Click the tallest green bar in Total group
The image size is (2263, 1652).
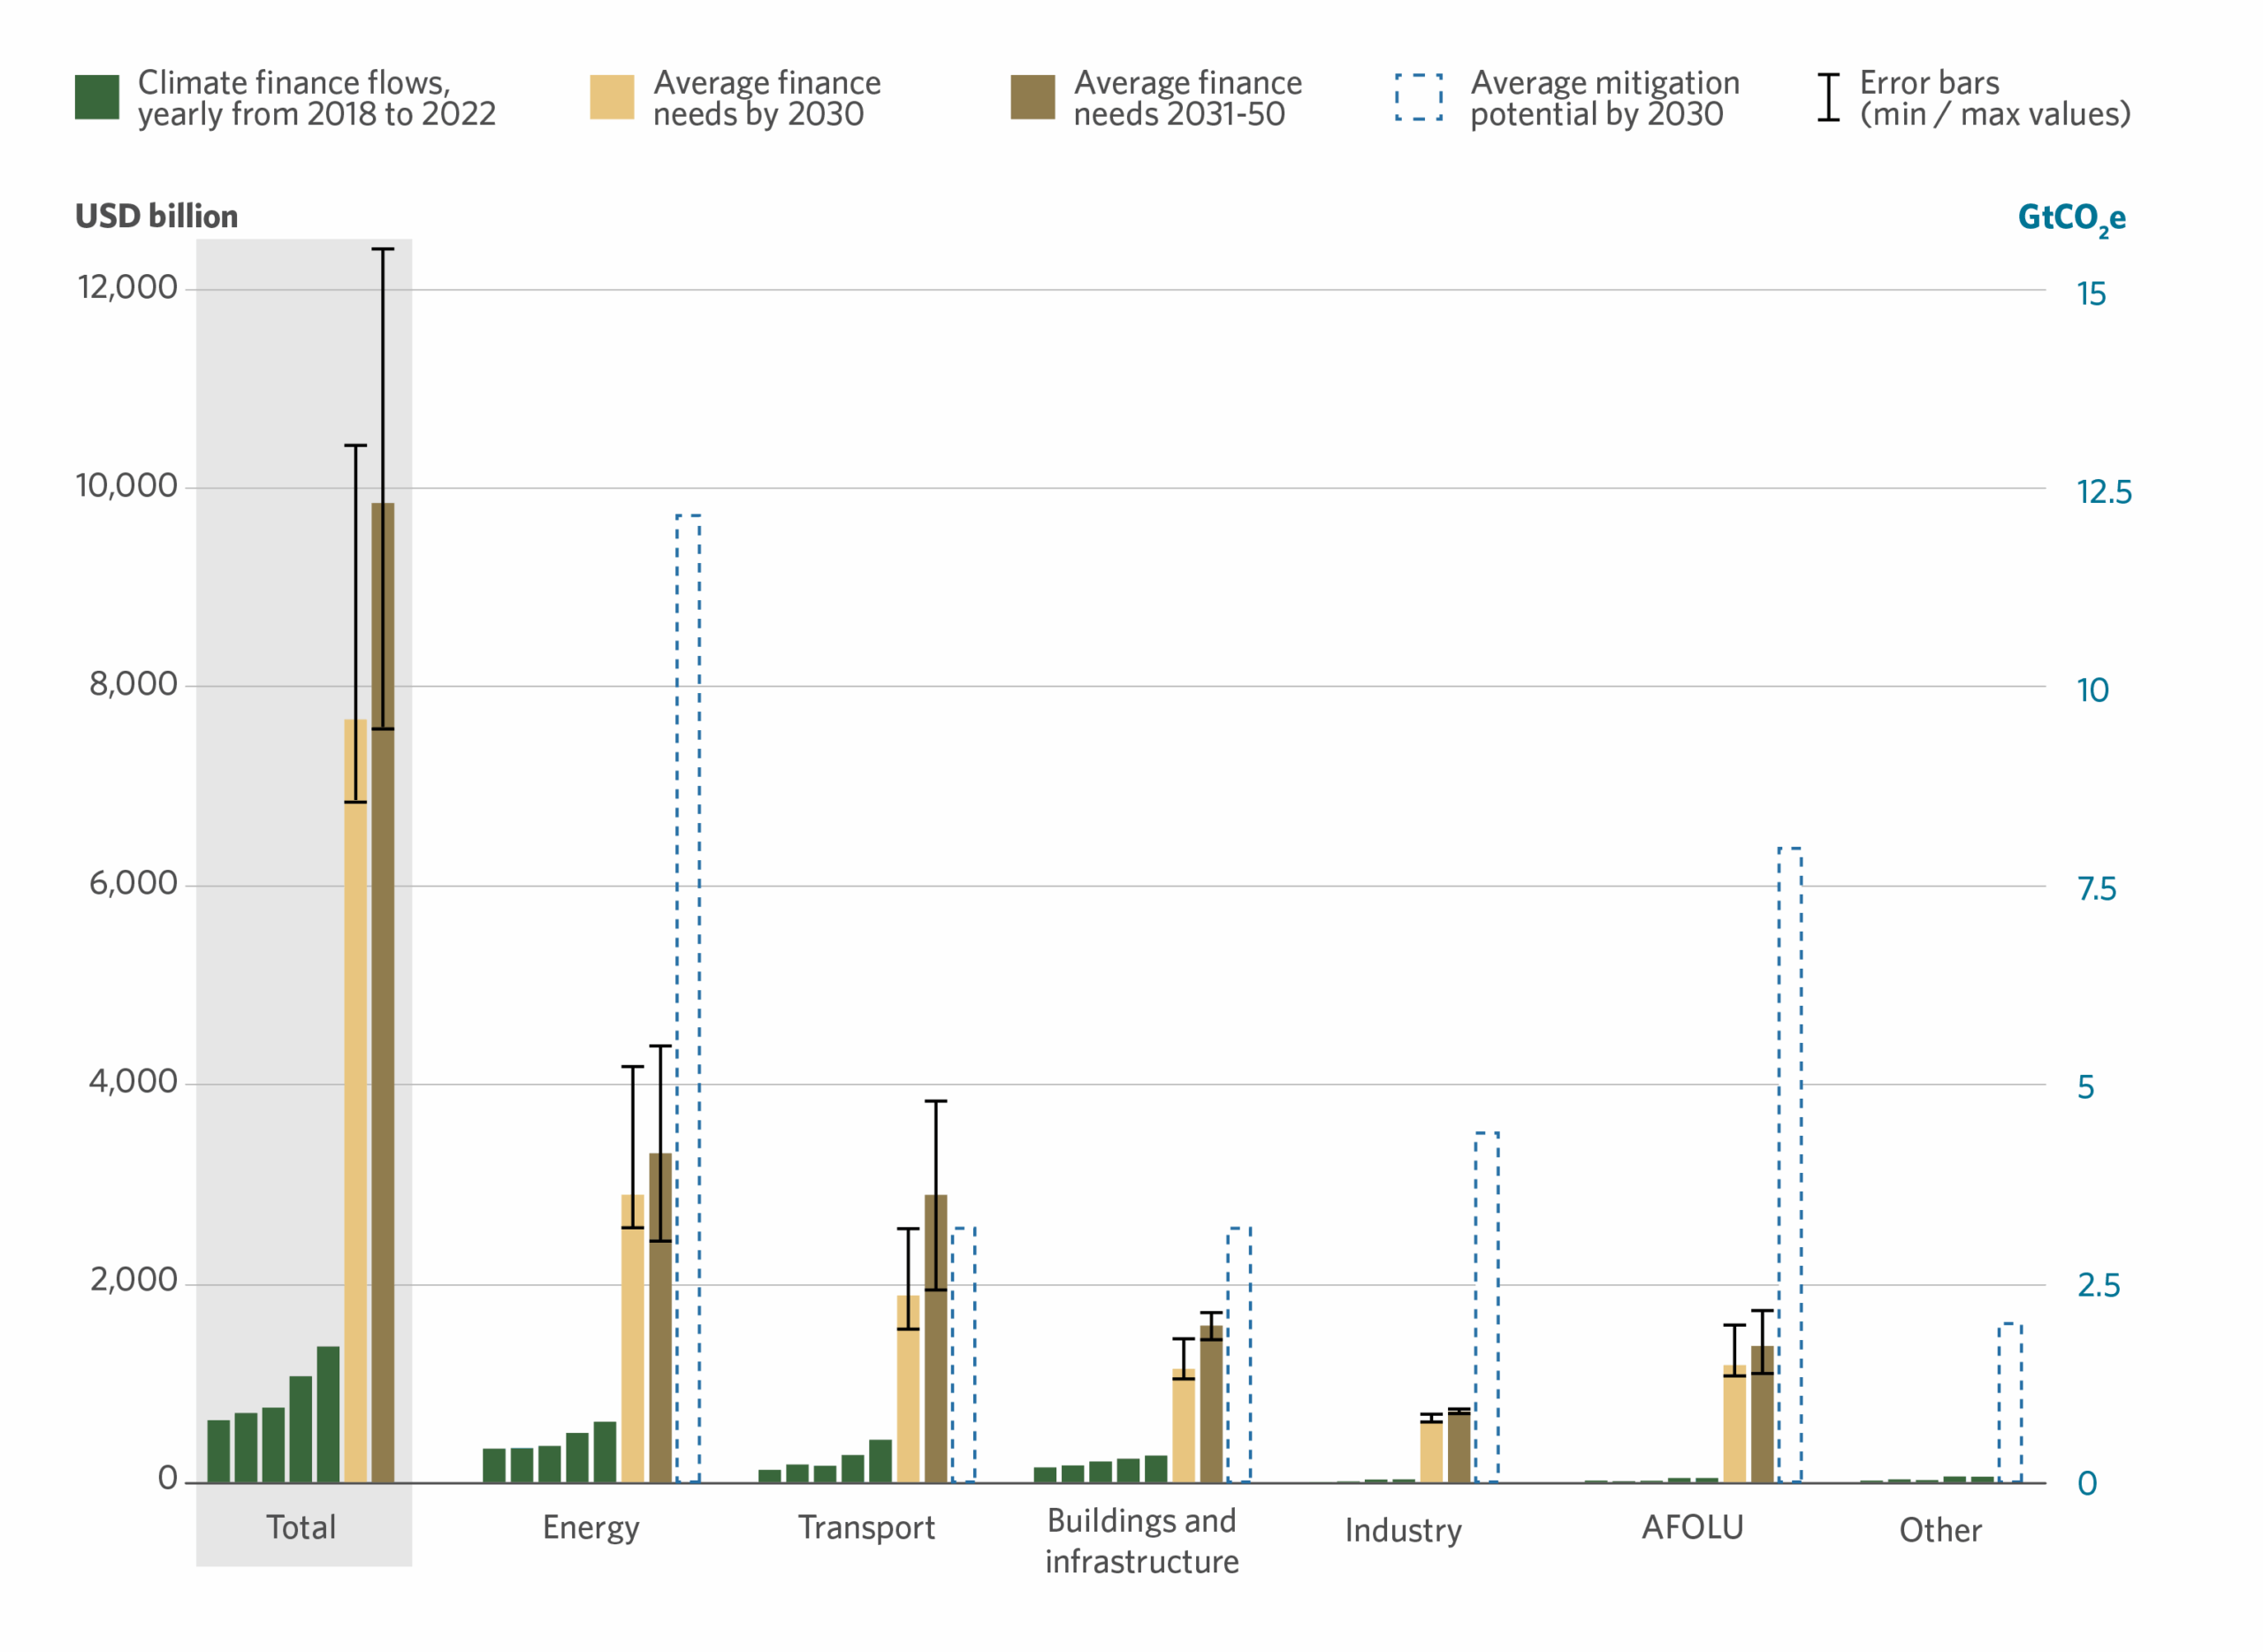coord(328,1414)
